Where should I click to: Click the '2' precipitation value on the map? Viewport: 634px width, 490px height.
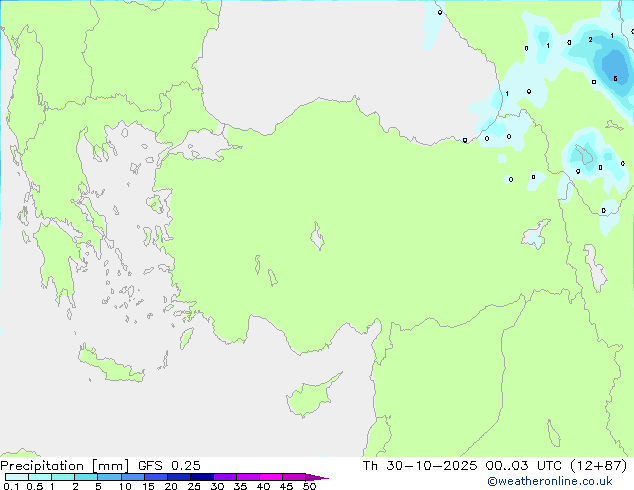(x=590, y=40)
